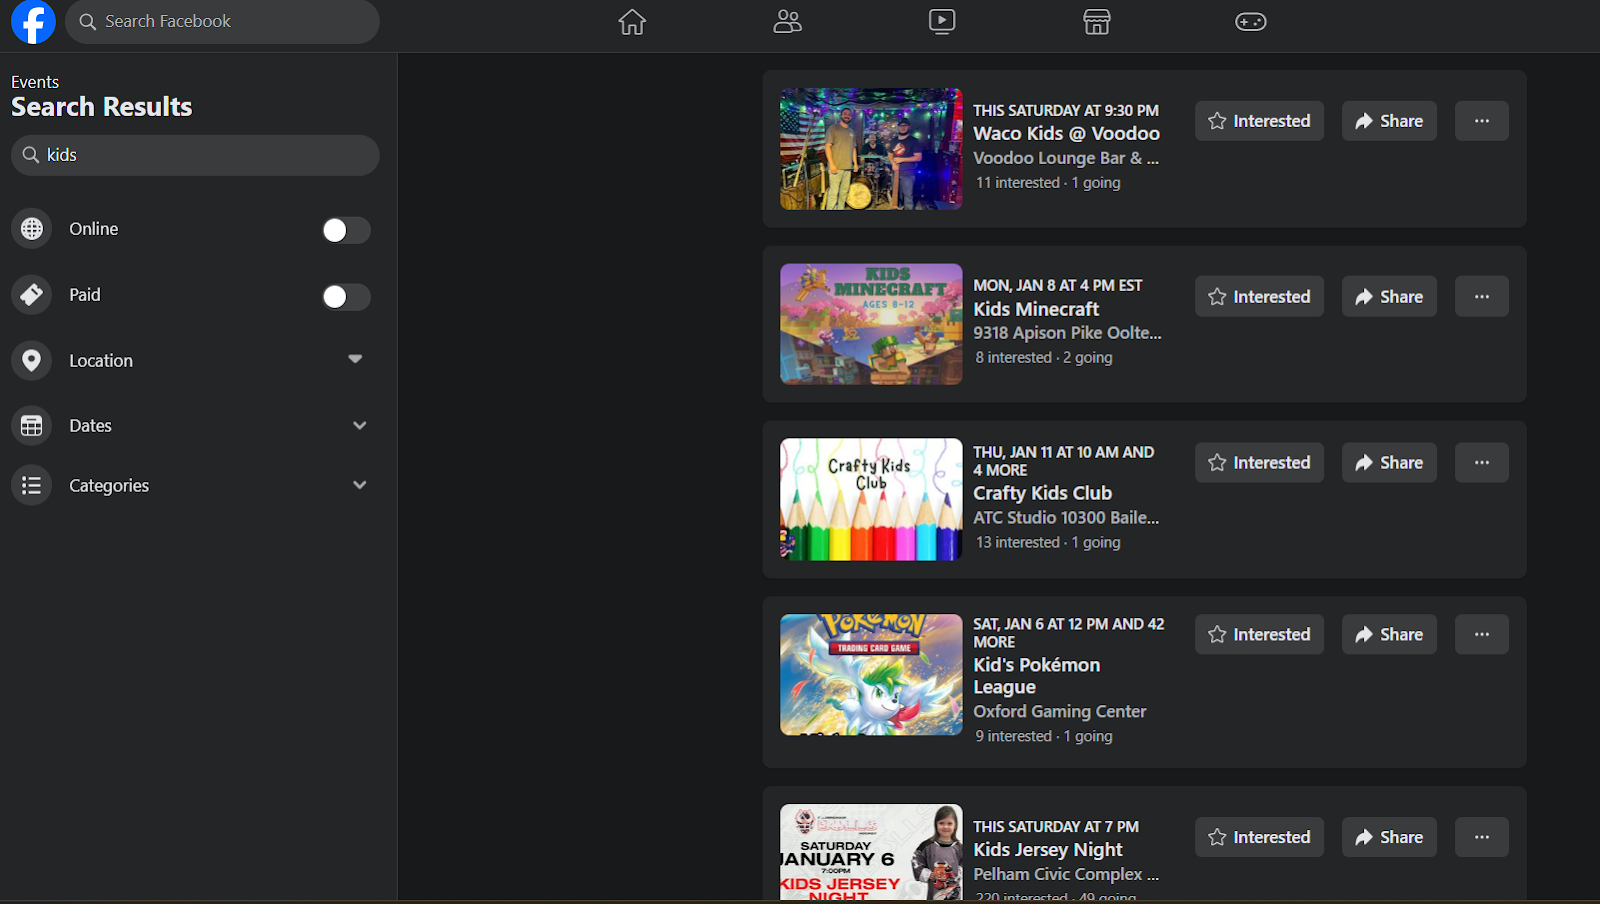Viewport: 1600px width, 904px height.
Task: Open more options for Crafty Kids Club
Action: (x=1481, y=463)
